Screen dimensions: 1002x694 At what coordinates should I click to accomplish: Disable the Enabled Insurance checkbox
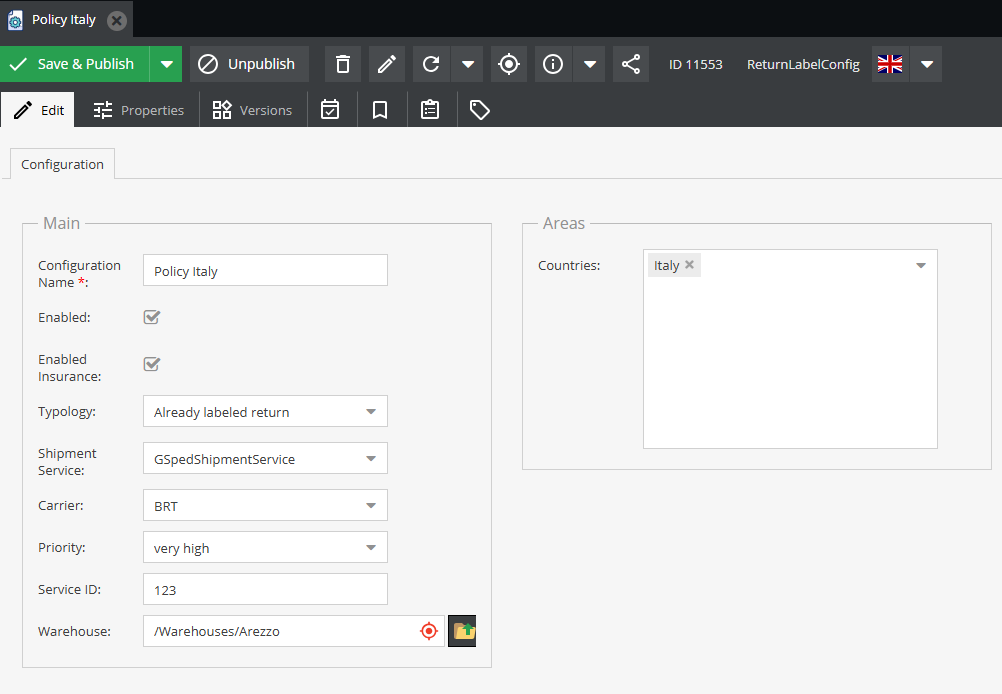pos(151,364)
